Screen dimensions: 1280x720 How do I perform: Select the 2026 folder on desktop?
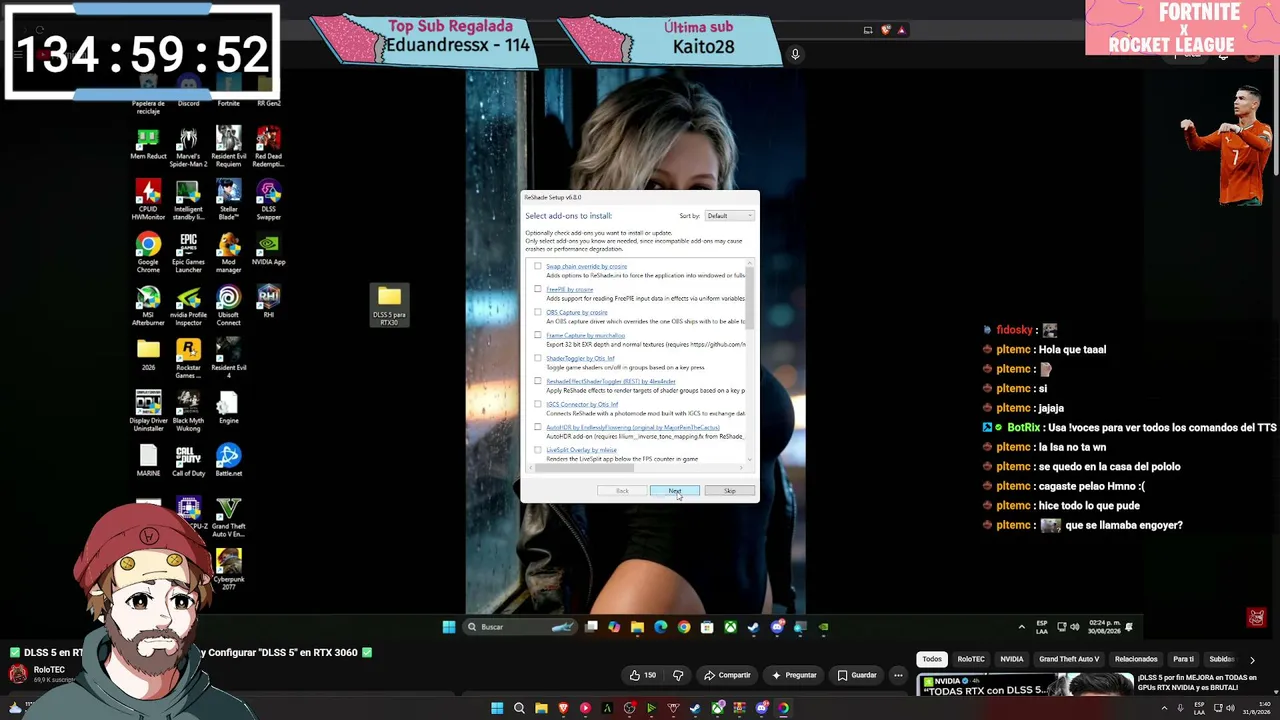[148, 354]
